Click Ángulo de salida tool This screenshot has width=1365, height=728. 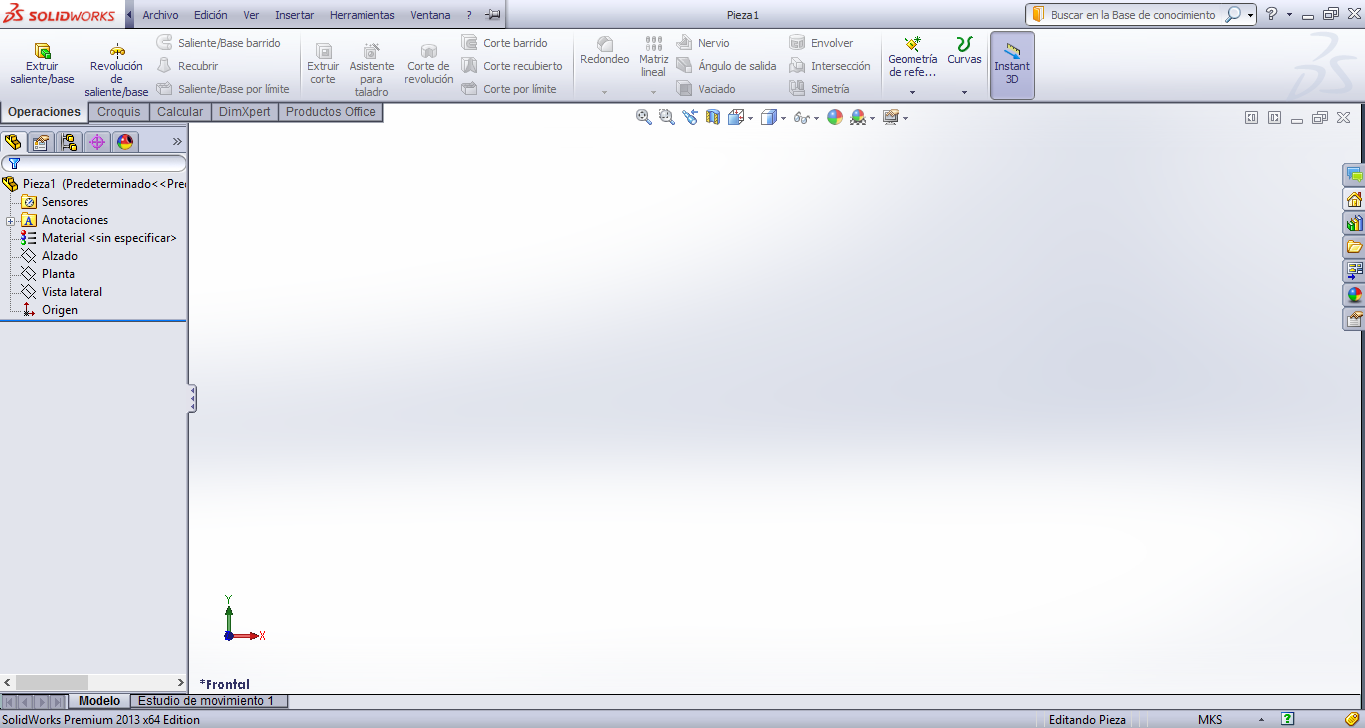726,66
